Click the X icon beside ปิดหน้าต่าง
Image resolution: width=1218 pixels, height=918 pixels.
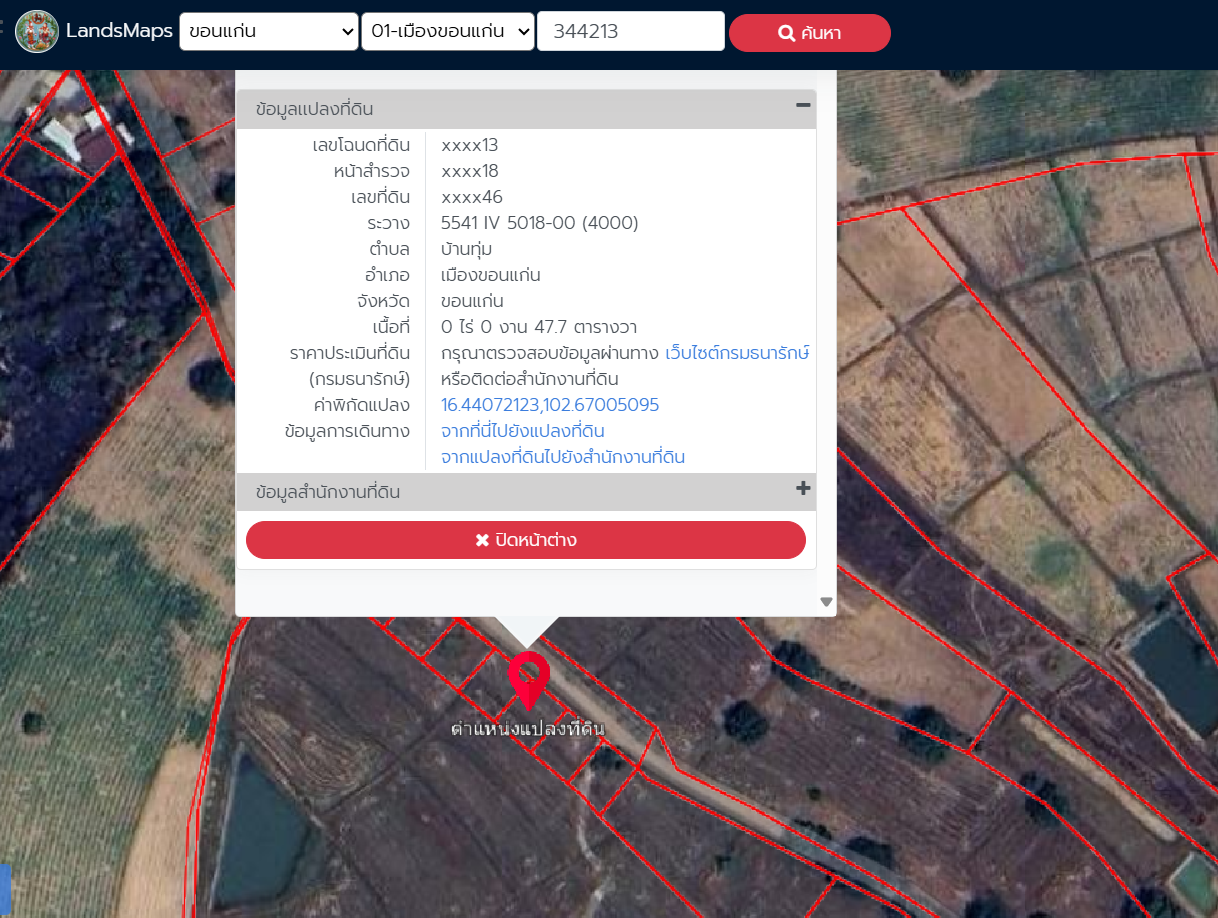[482, 540]
